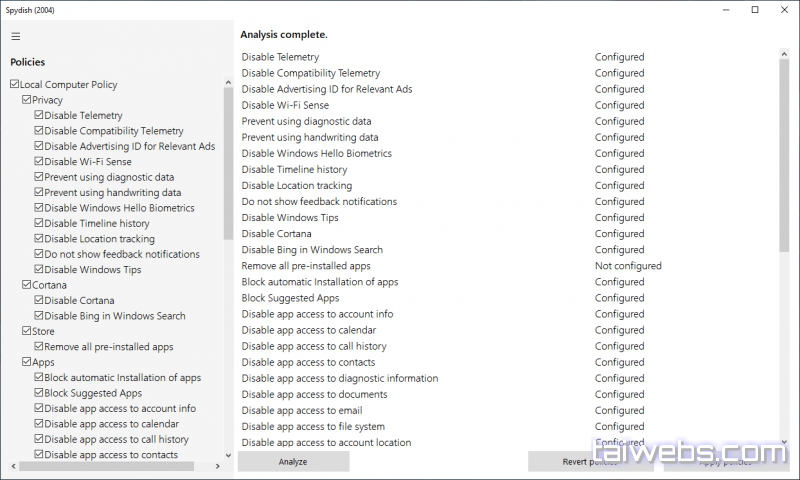800x480 pixels.
Task: Select Block Suggested Apps in results list
Action: 290,298
